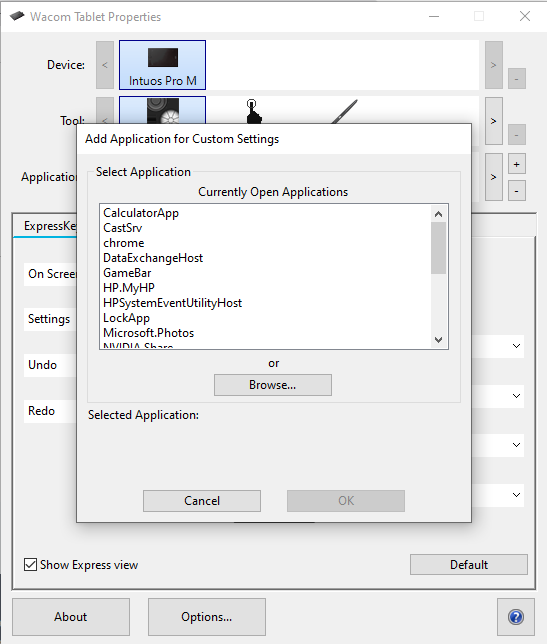Choose Microsoft.Photos in the applications list
Image resolution: width=547 pixels, height=644 pixels.
tap(148, 333)
